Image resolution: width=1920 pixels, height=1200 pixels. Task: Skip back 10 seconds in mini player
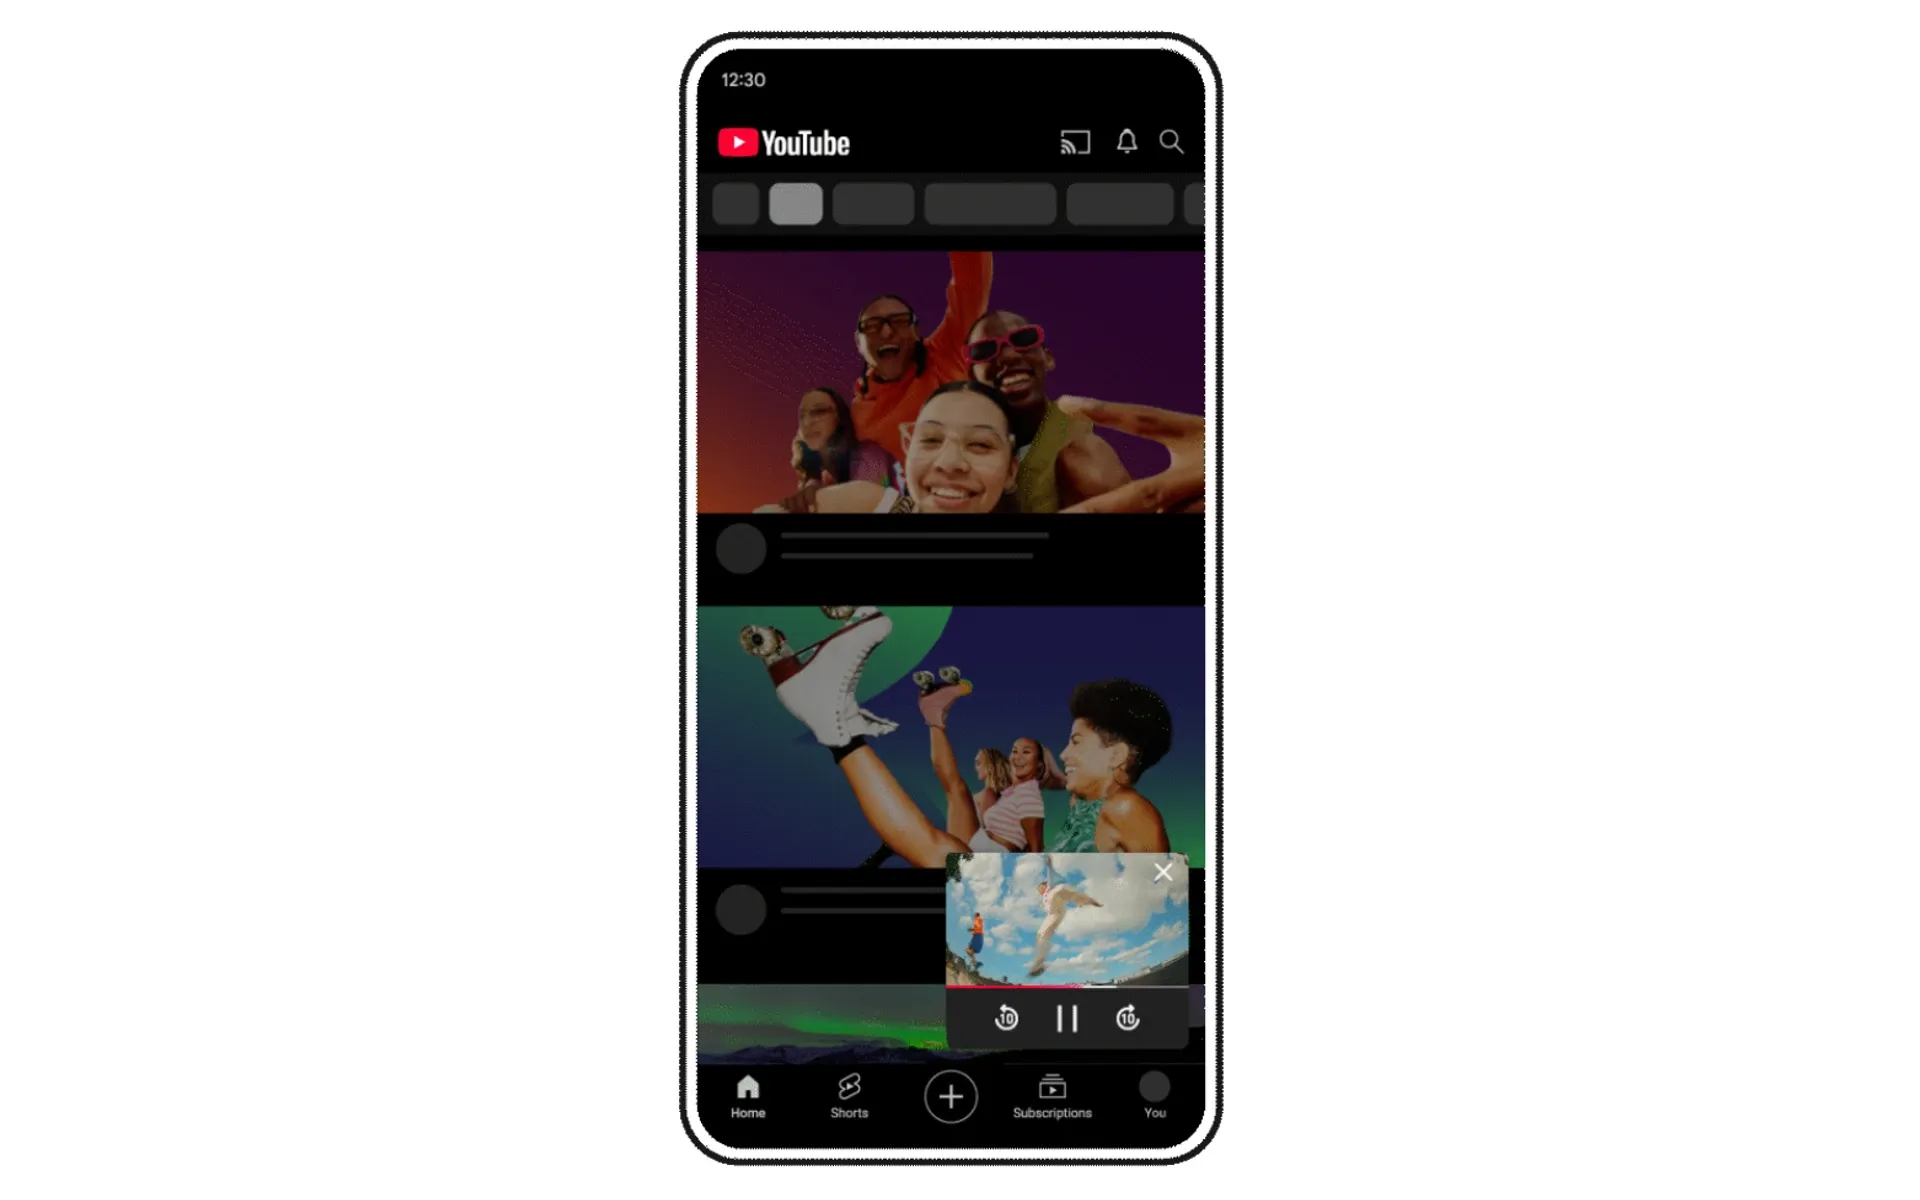(x=1005, y=1019)
